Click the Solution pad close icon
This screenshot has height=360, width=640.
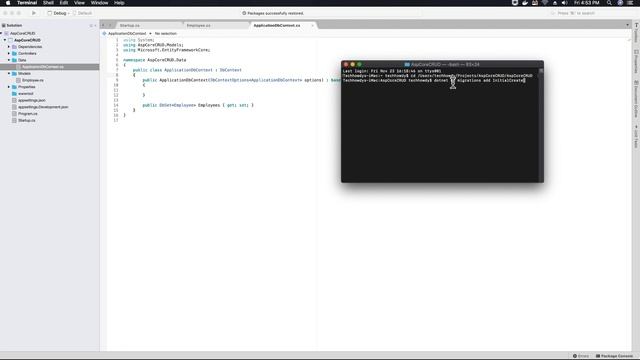pos(96,25)
